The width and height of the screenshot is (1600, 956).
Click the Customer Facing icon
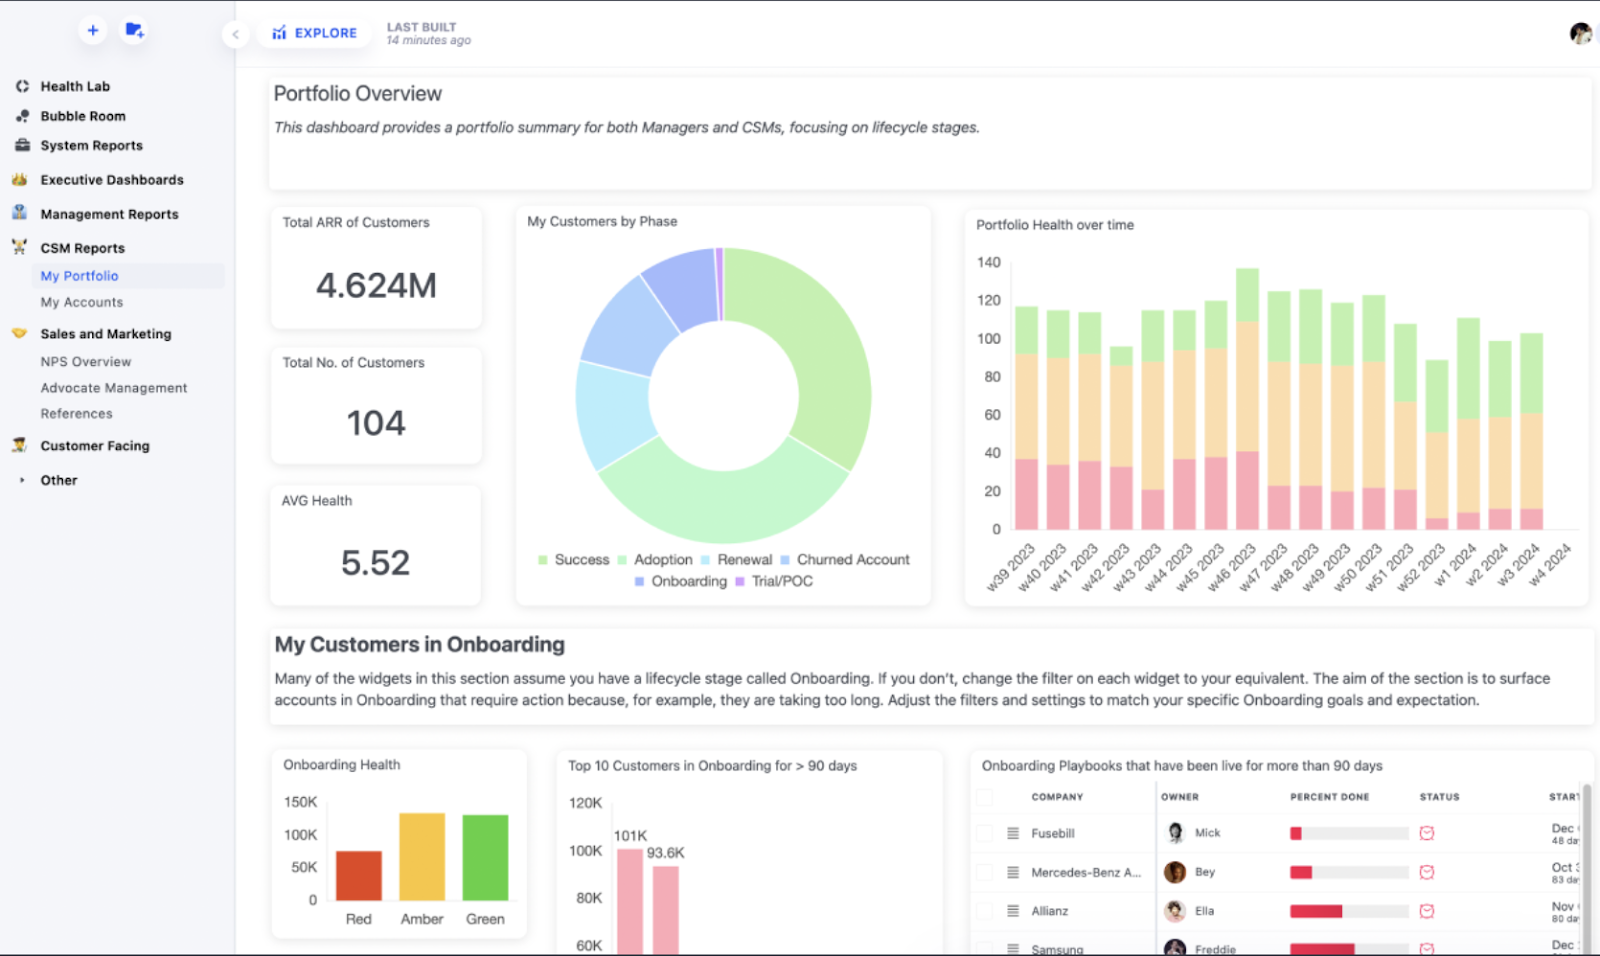click(19, 445)
